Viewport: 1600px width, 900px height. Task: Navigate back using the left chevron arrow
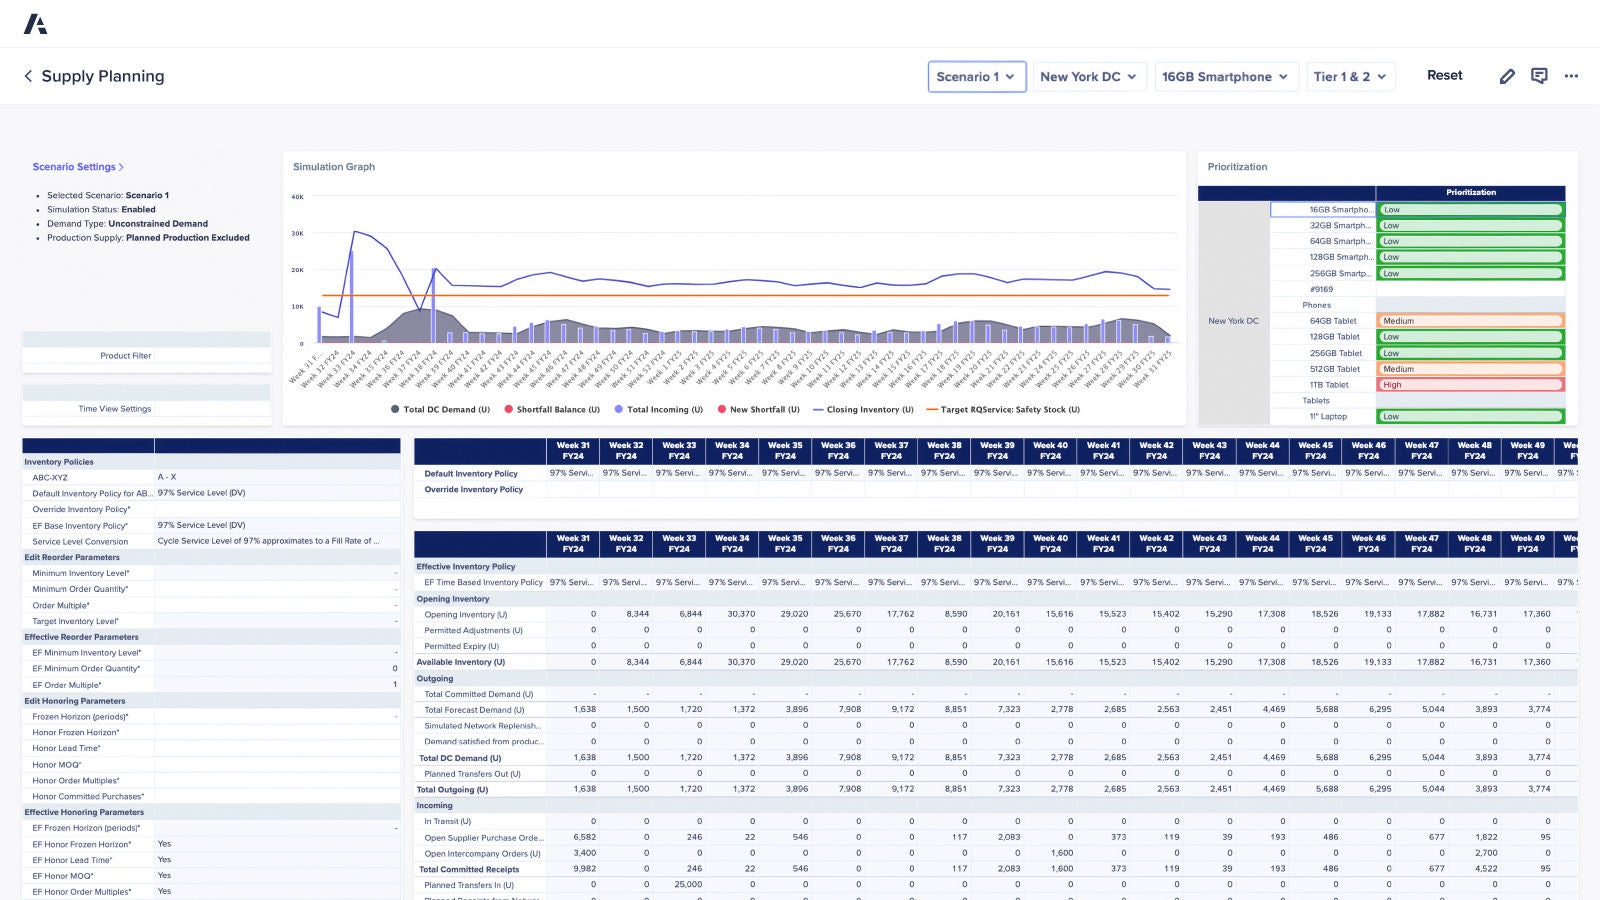click(27, 75)
